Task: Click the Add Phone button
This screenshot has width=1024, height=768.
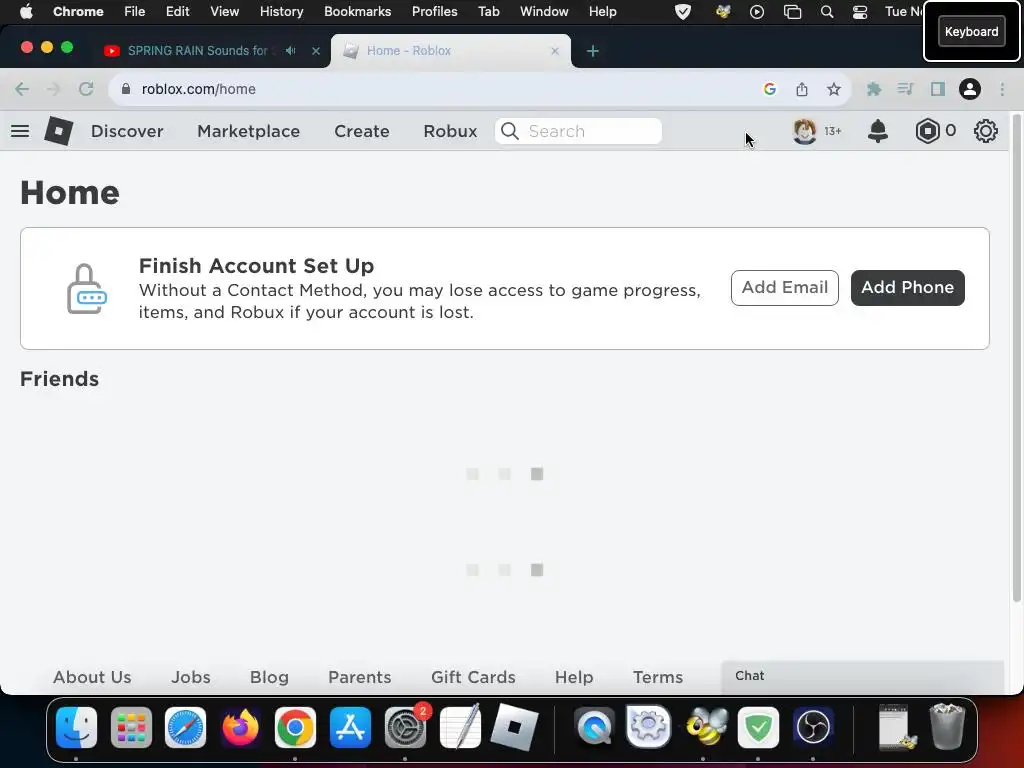Action: click(908, 288)
